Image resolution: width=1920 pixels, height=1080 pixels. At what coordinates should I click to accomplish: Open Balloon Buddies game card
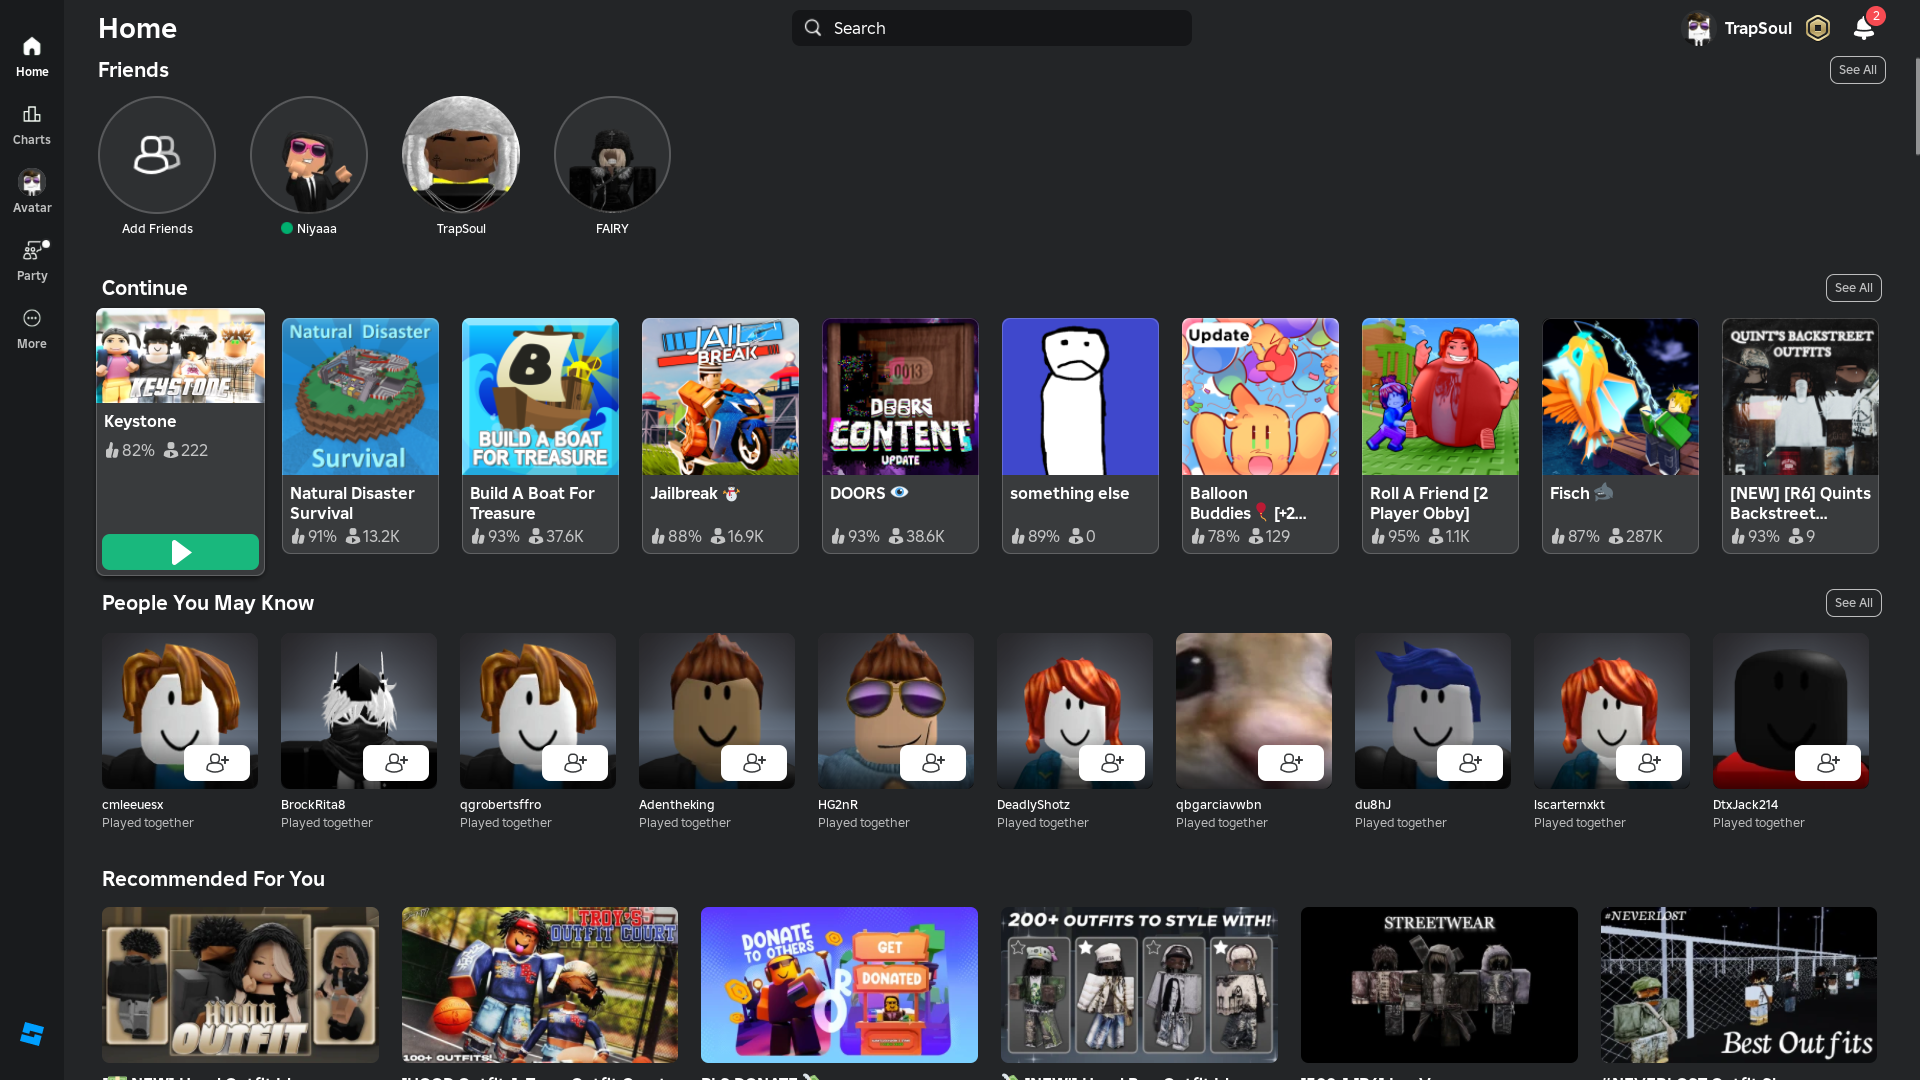1260,436
